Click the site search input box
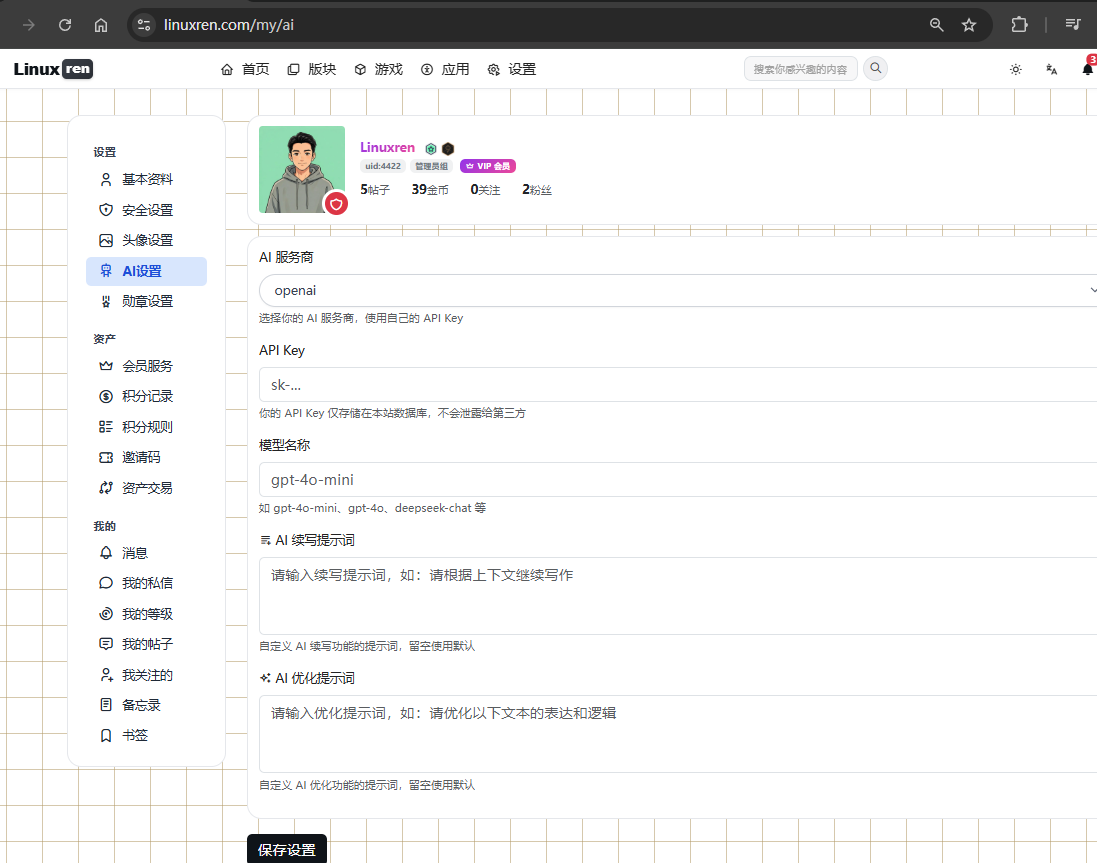The height and width of the screenshot is (863, 1097). tap(800, 69)
